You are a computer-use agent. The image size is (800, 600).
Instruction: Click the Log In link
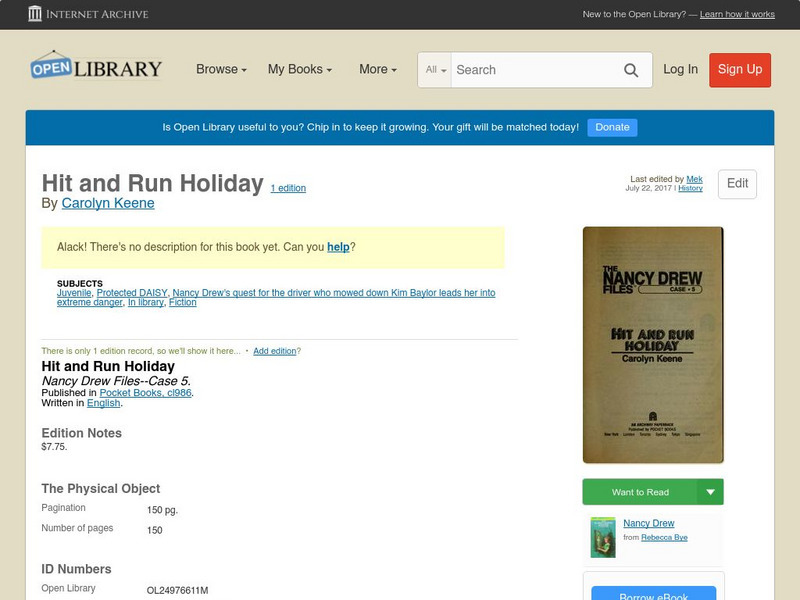680,69
